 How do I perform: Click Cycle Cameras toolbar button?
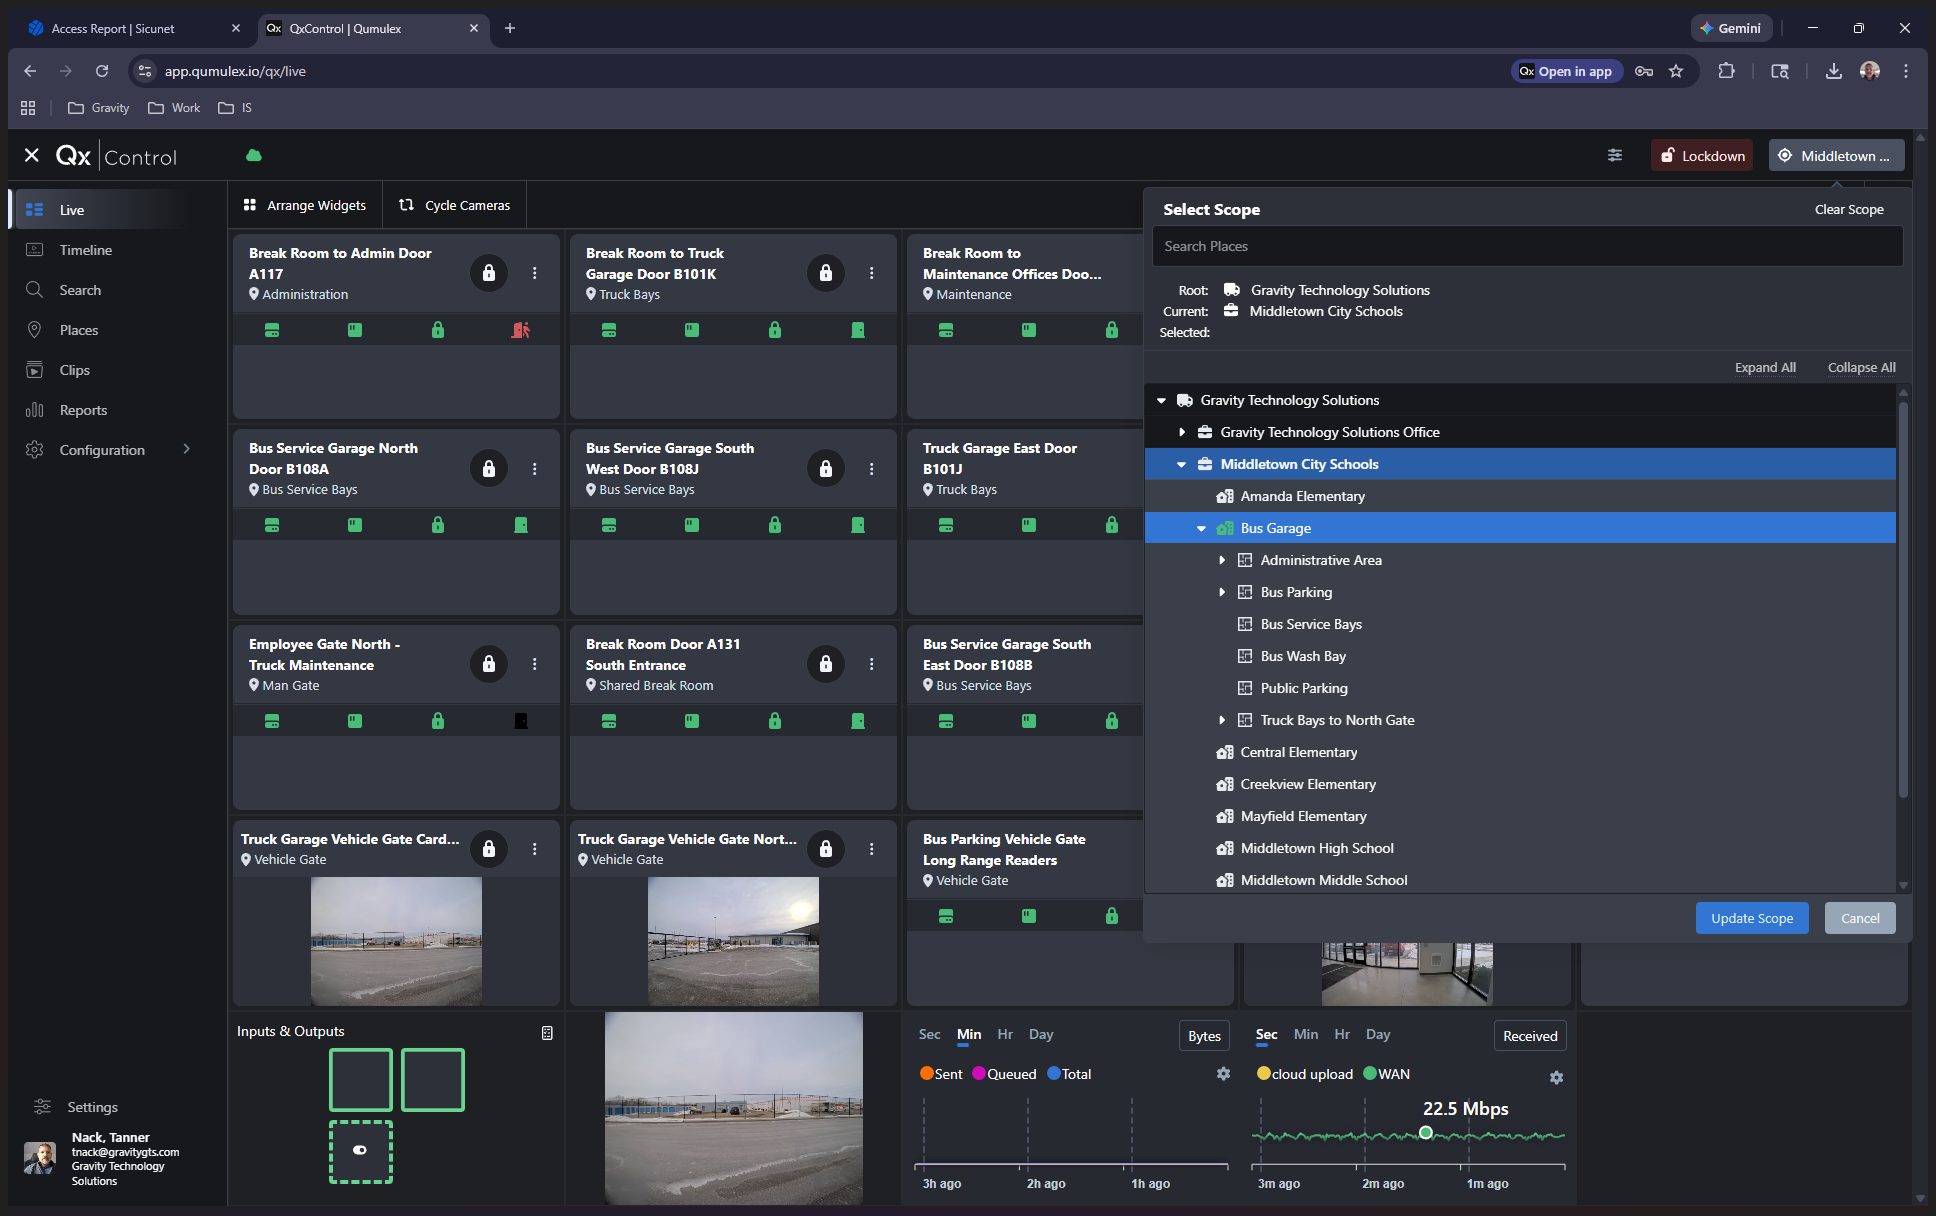[x=455, y=205]
